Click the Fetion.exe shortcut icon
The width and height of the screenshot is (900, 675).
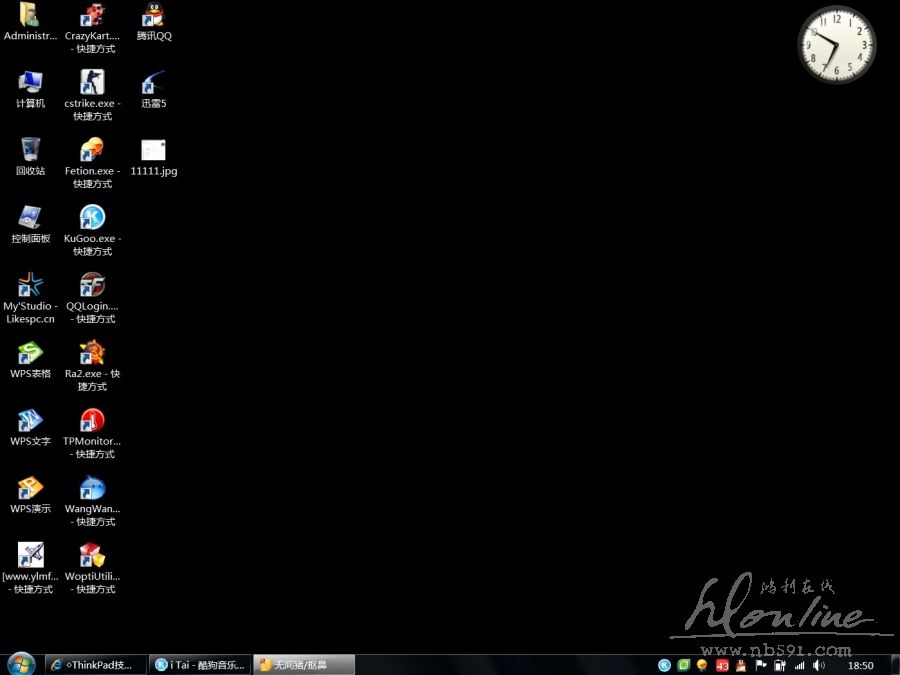pos(92,150)
